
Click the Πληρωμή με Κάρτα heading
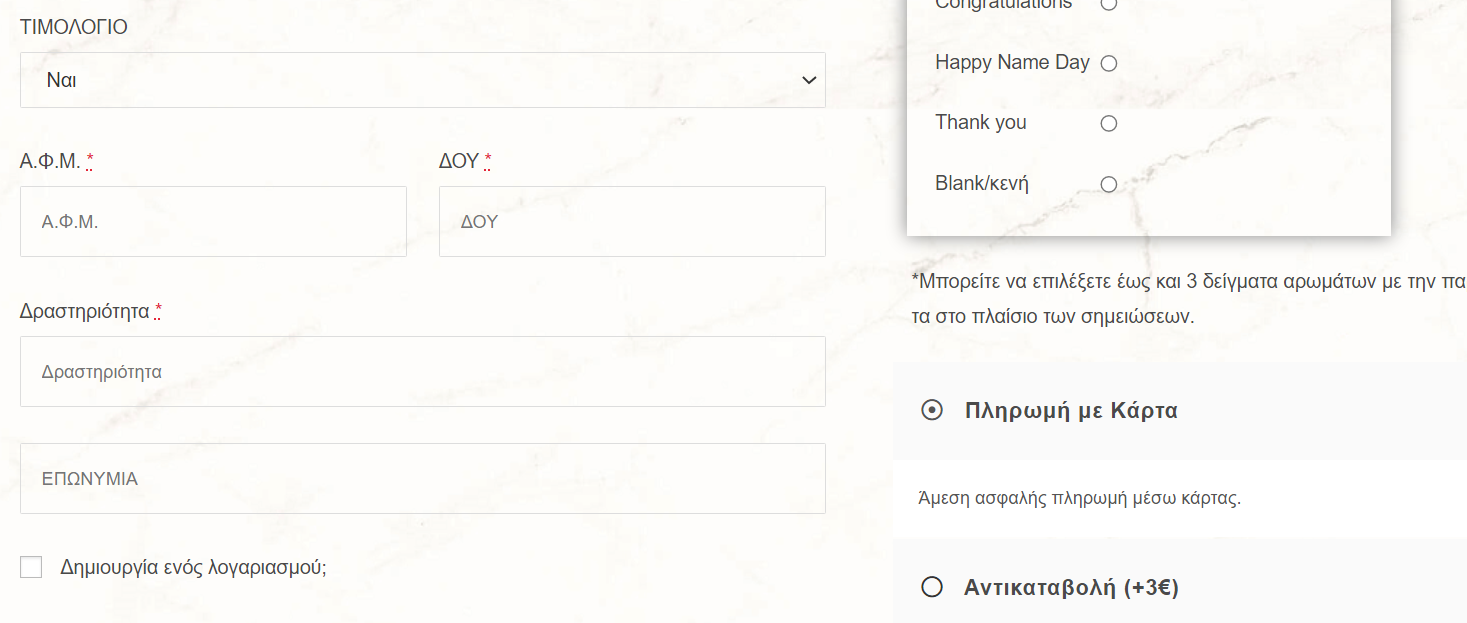coord(1071,410)
